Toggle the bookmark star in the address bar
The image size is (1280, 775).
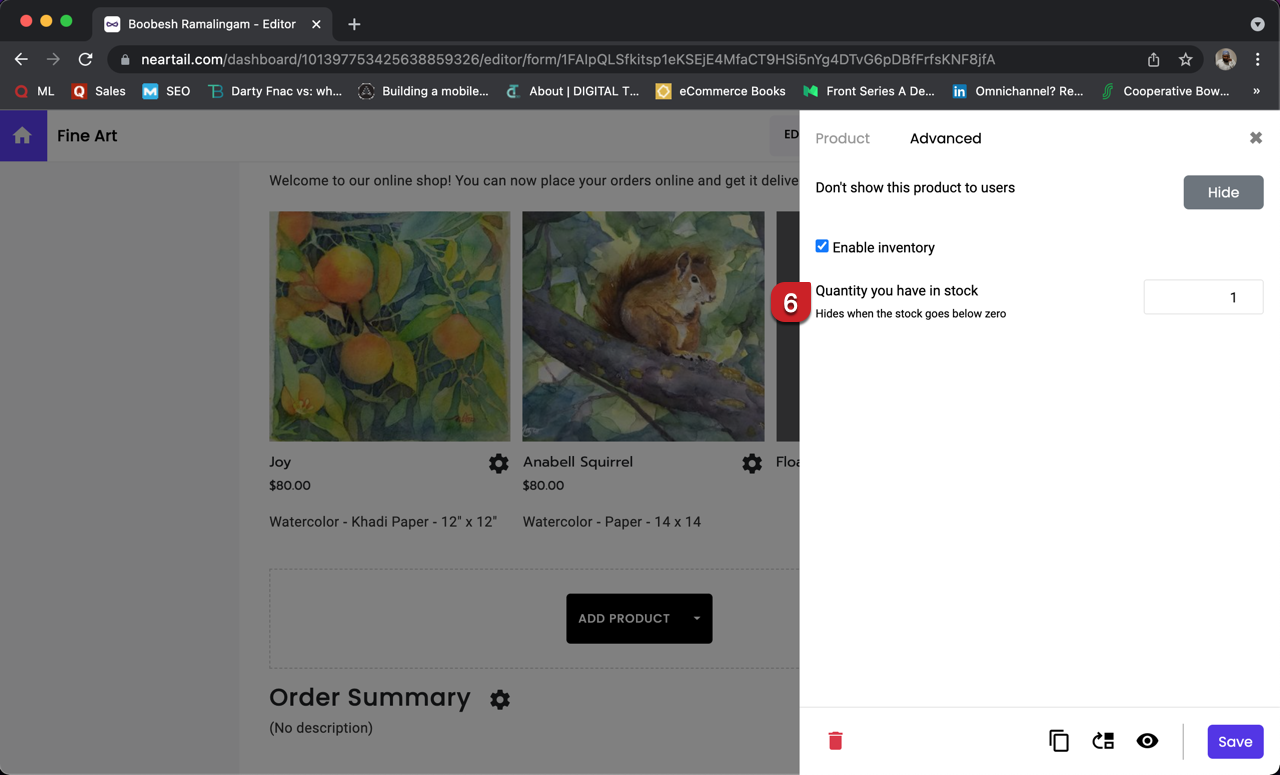point(1186,59)
